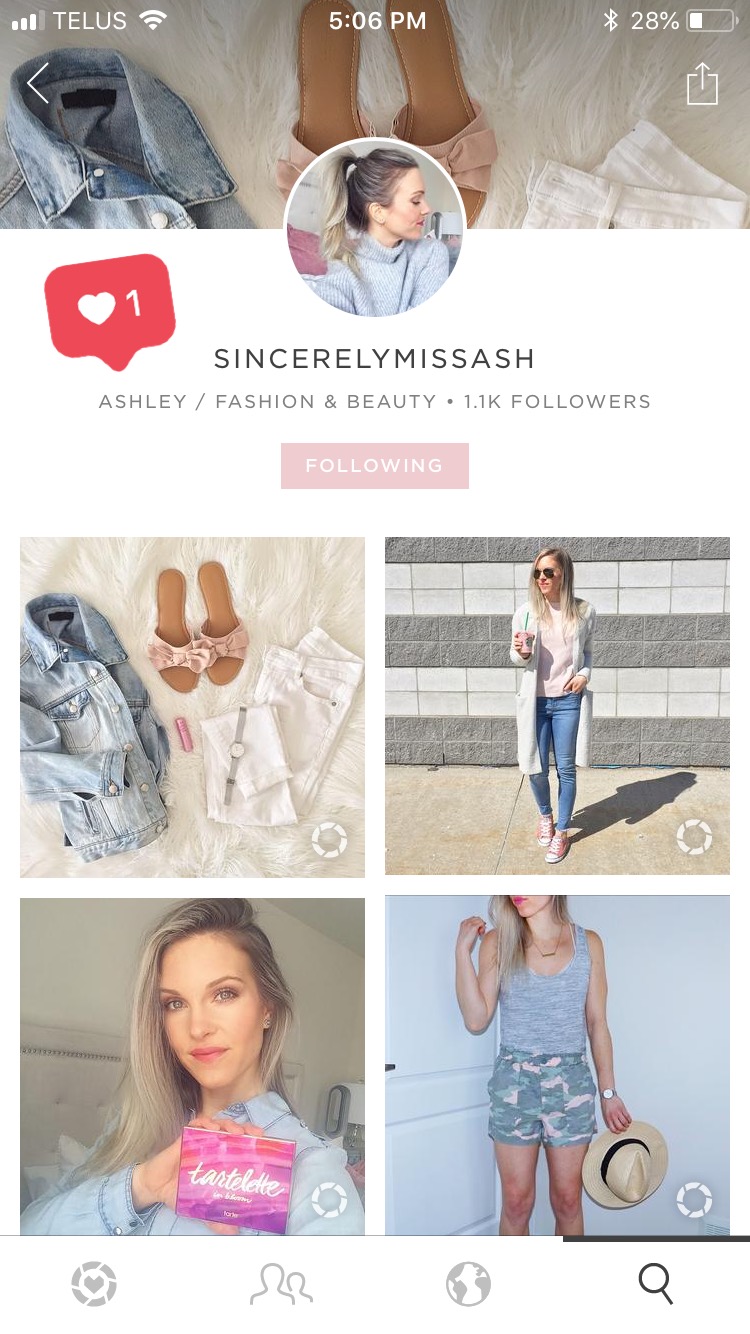
Task: Tap shop icon on camo shorts post
Action: 694,1199
